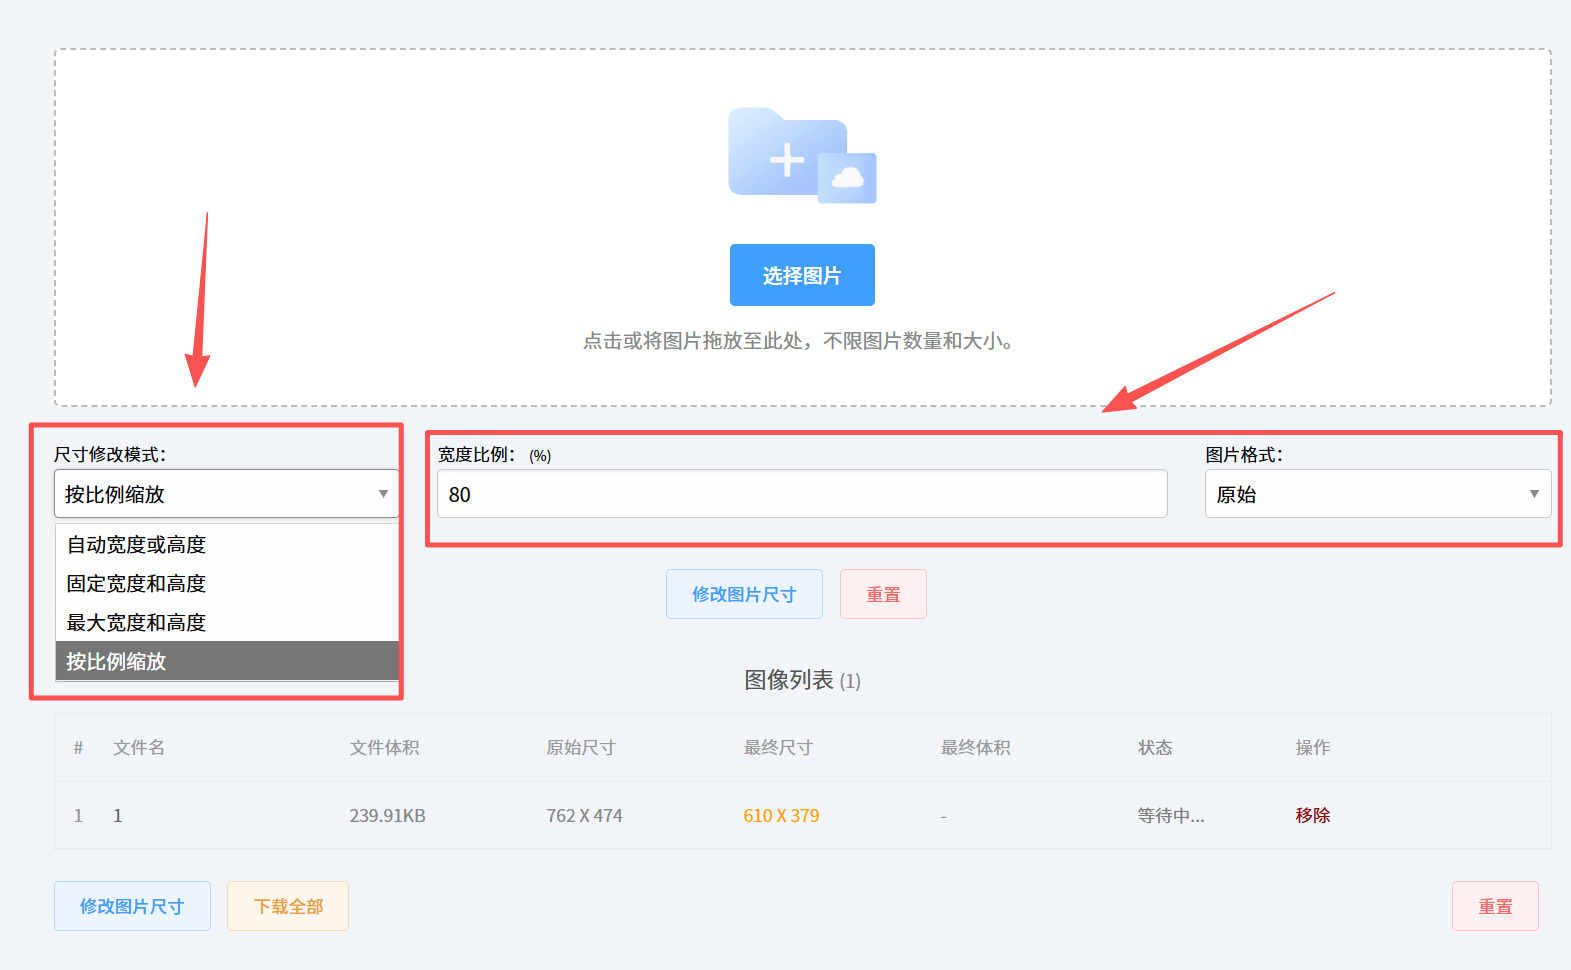1571x970 pixels.
Task: Click the folder upload icon
Action: (x=802, y=155)
